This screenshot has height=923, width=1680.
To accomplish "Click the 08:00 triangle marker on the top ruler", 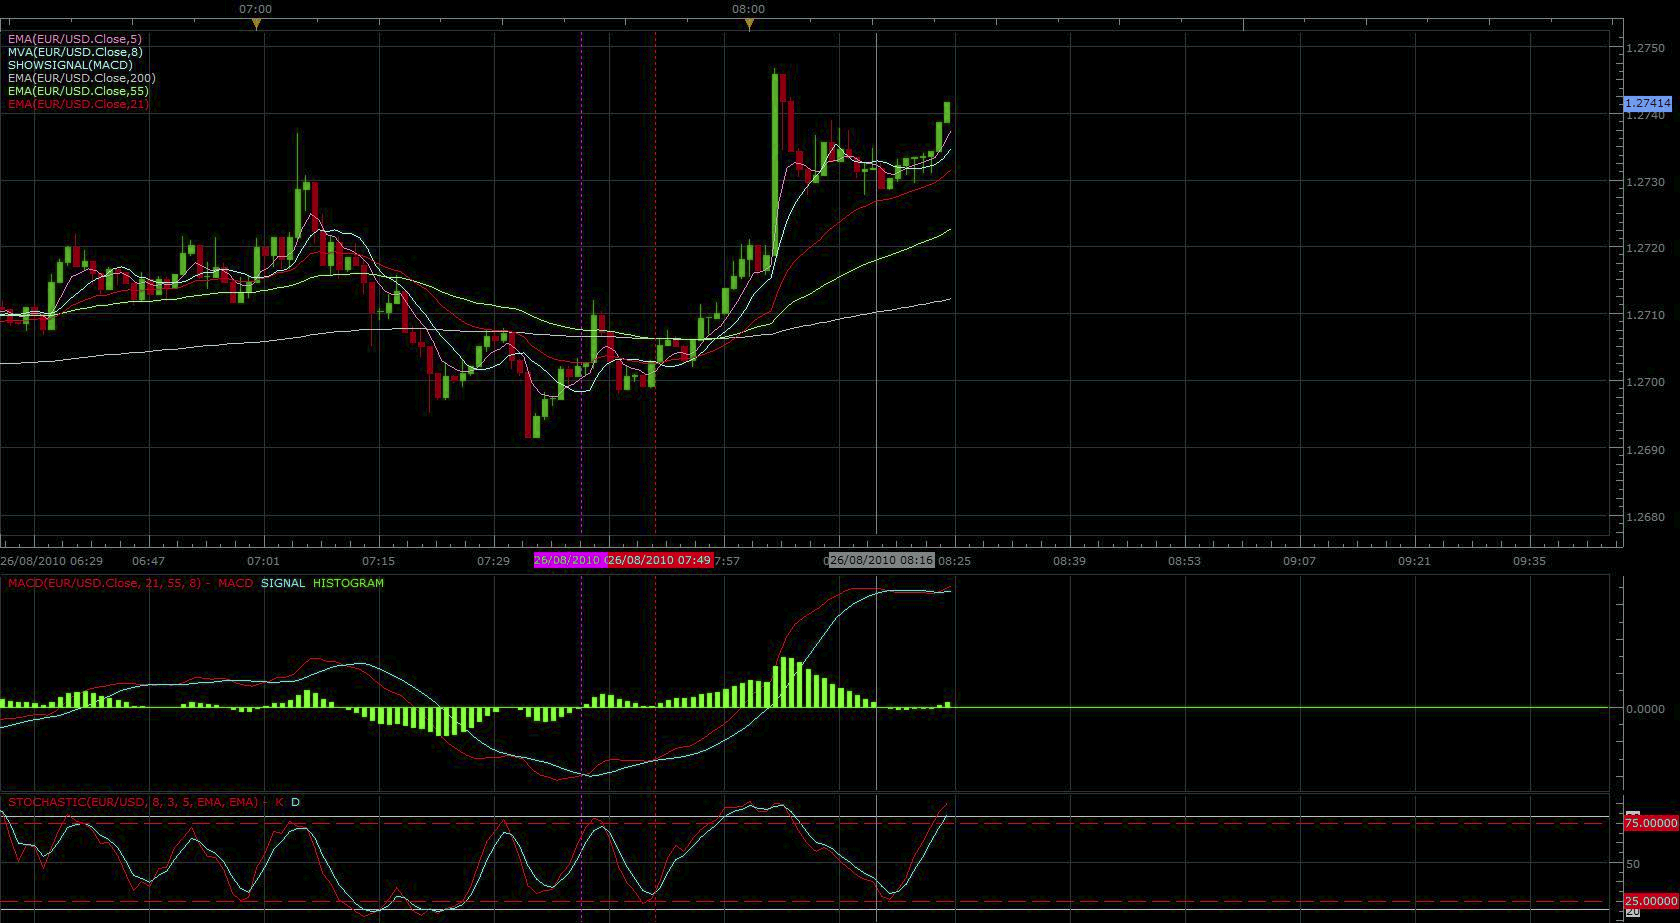I will coord(750,24).
